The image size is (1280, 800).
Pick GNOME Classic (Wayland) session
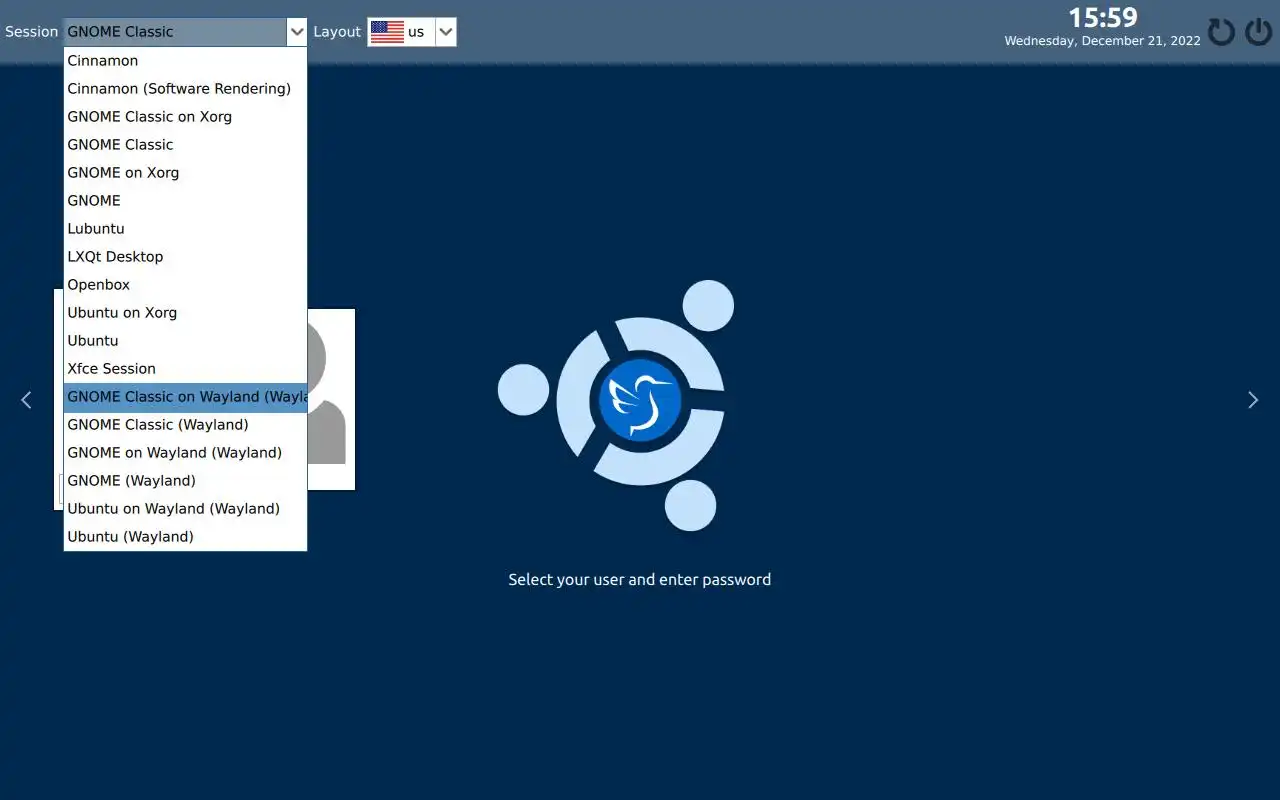point(185,425)
